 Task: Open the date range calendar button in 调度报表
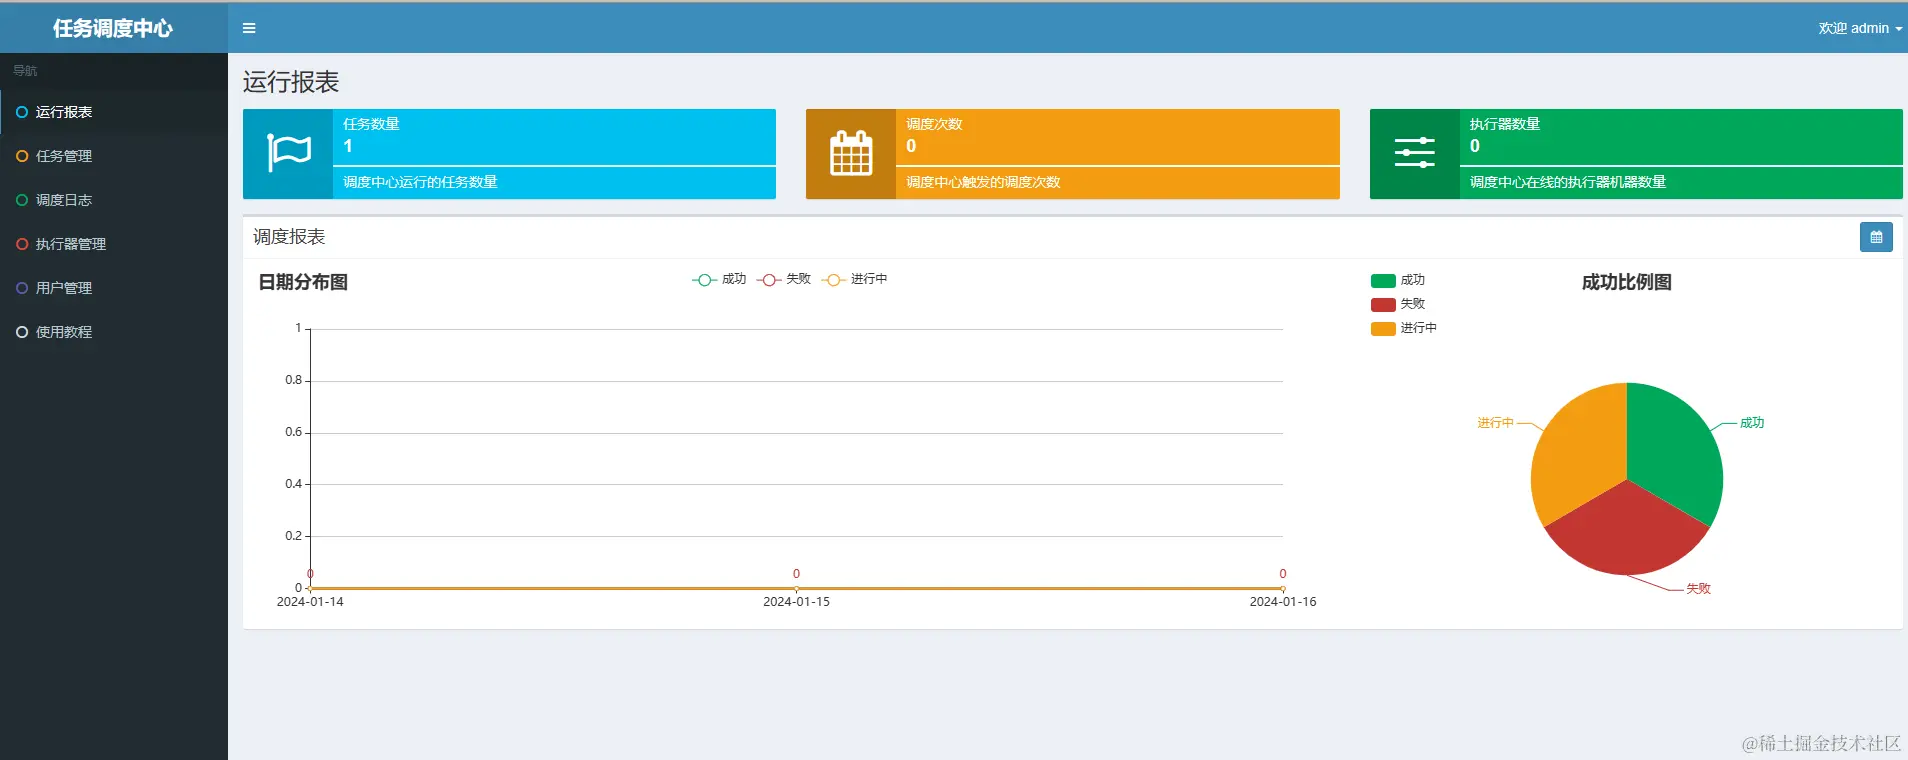[x=1876, y=237]
